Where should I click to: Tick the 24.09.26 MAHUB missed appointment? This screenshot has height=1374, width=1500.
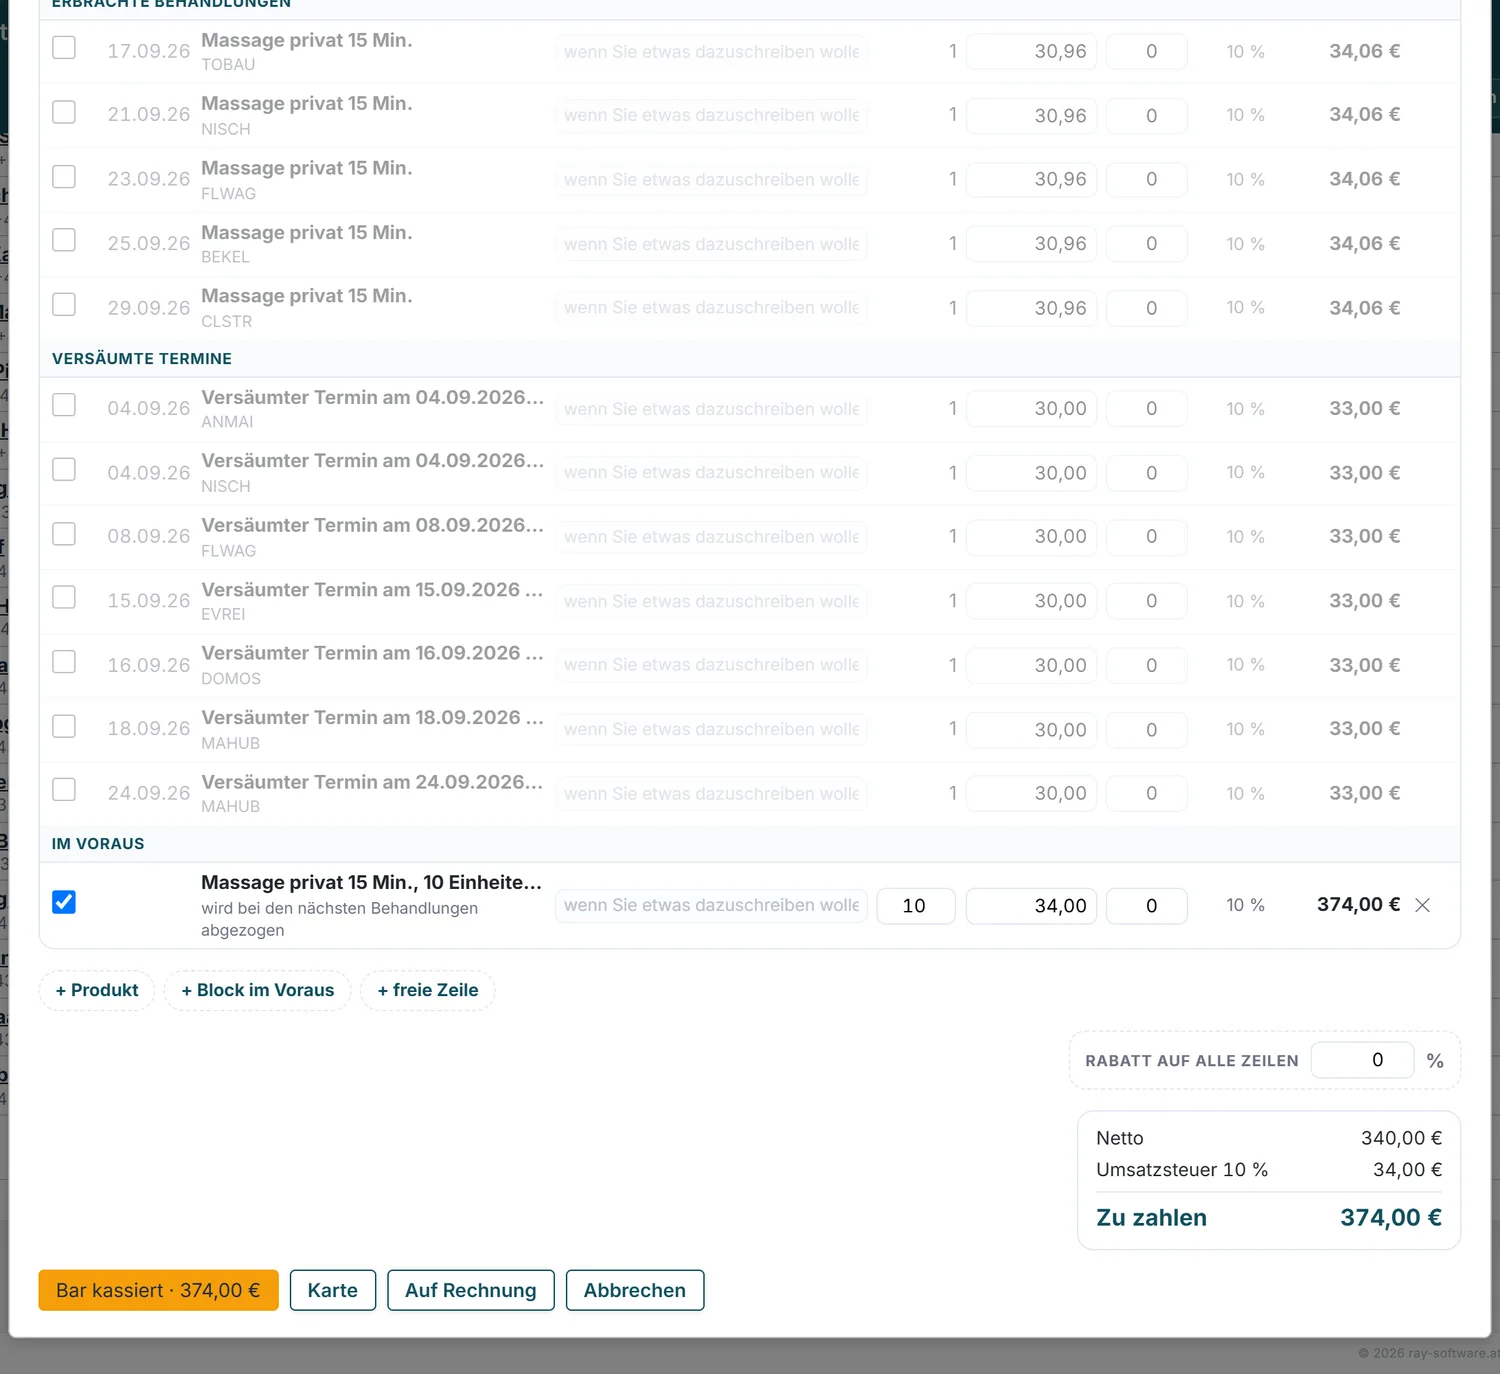pyautogui.click(x=64, y=789)
